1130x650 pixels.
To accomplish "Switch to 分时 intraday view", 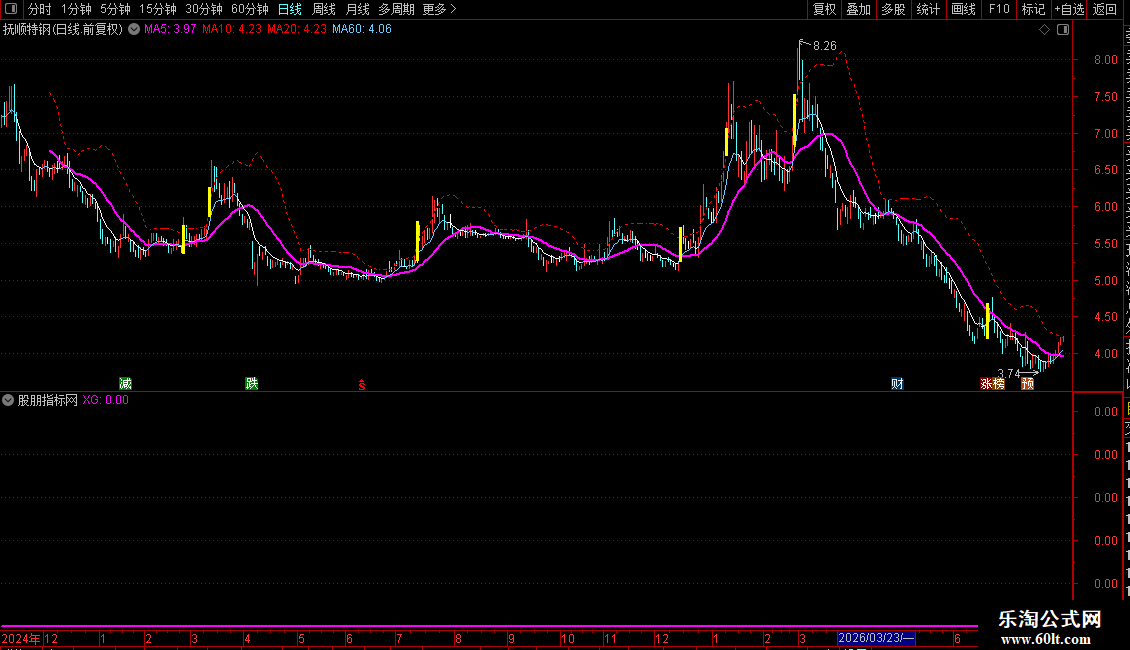I will click(40, 9).
